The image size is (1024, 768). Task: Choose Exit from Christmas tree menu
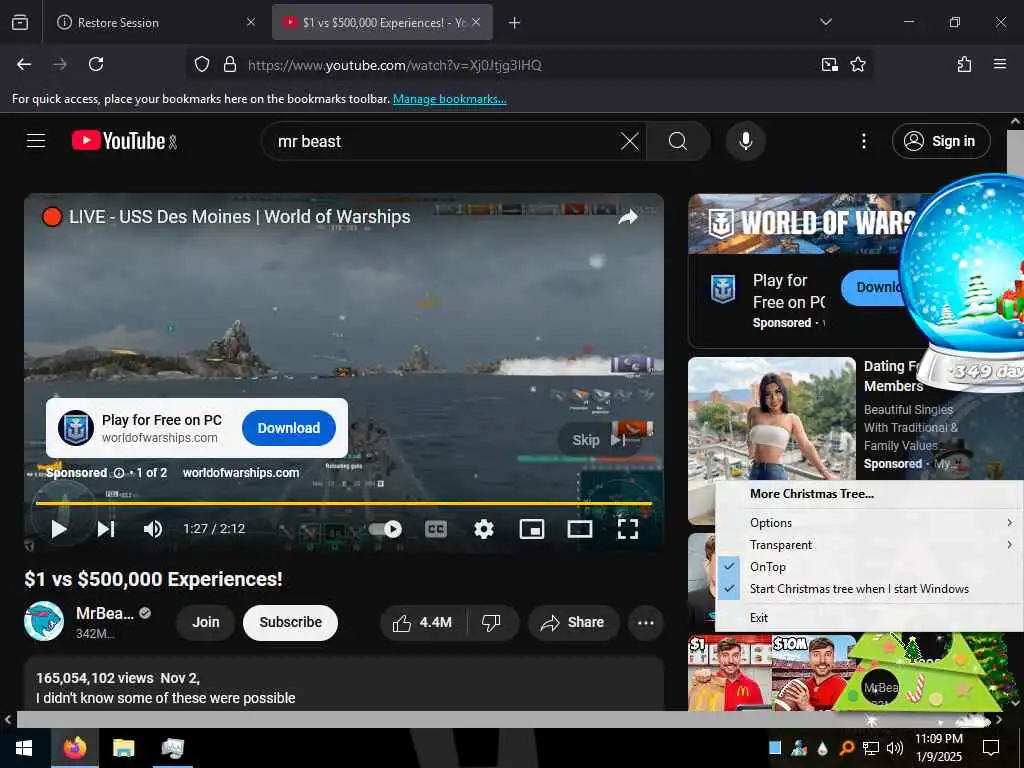click(x=869, y=618)
